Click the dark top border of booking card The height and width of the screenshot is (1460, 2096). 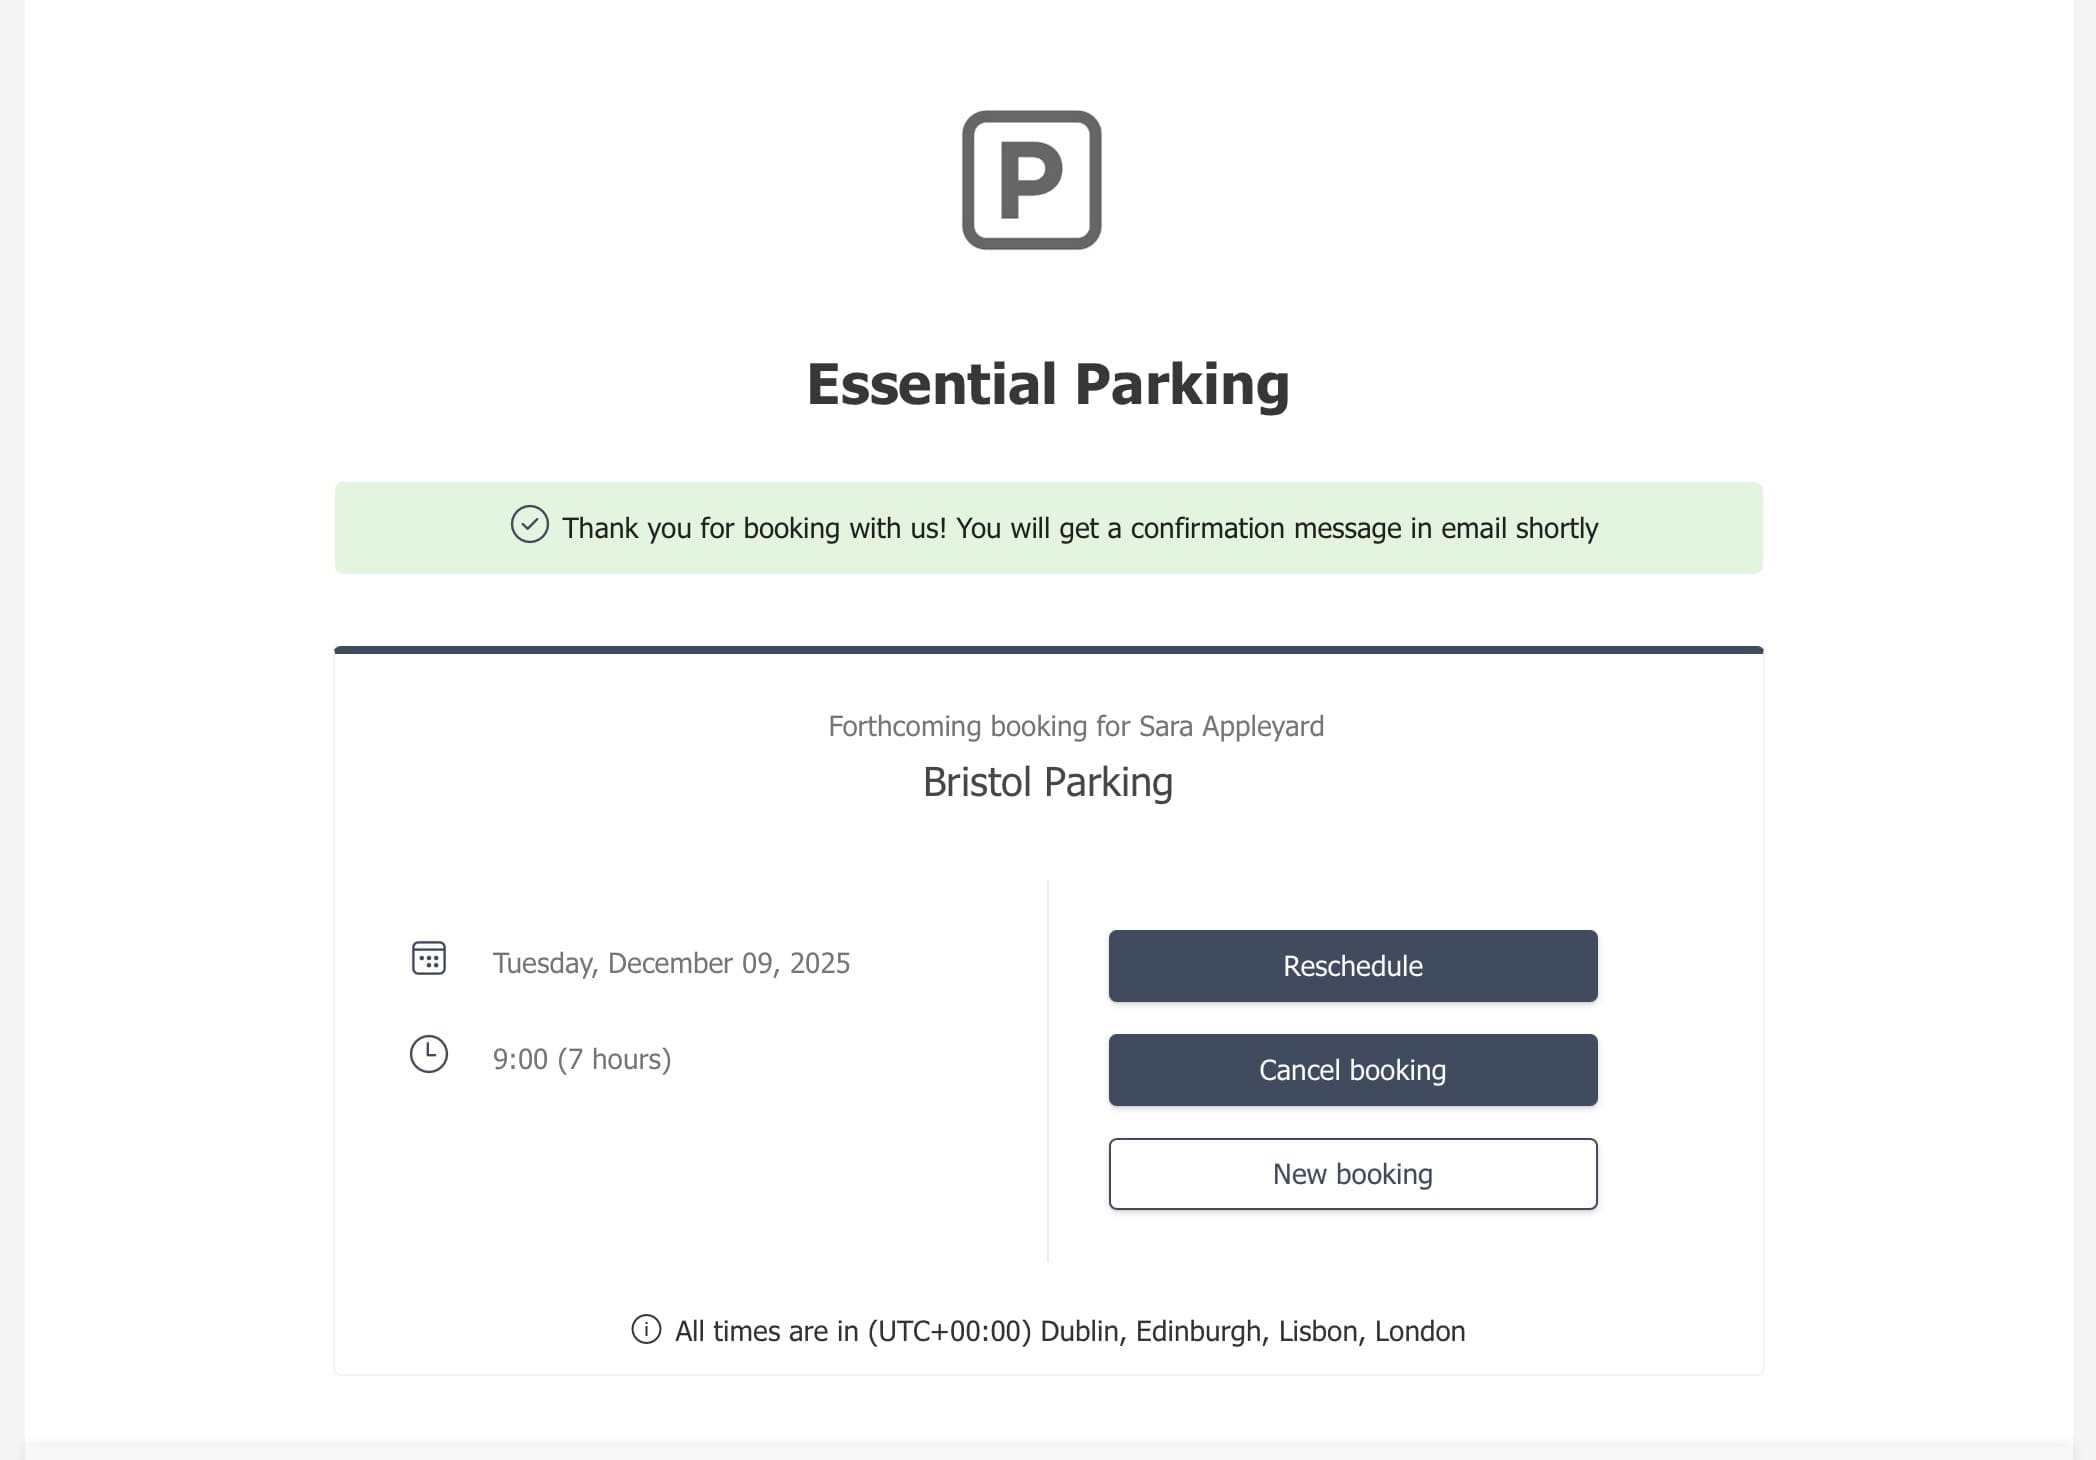click(x=1048, y=650)
